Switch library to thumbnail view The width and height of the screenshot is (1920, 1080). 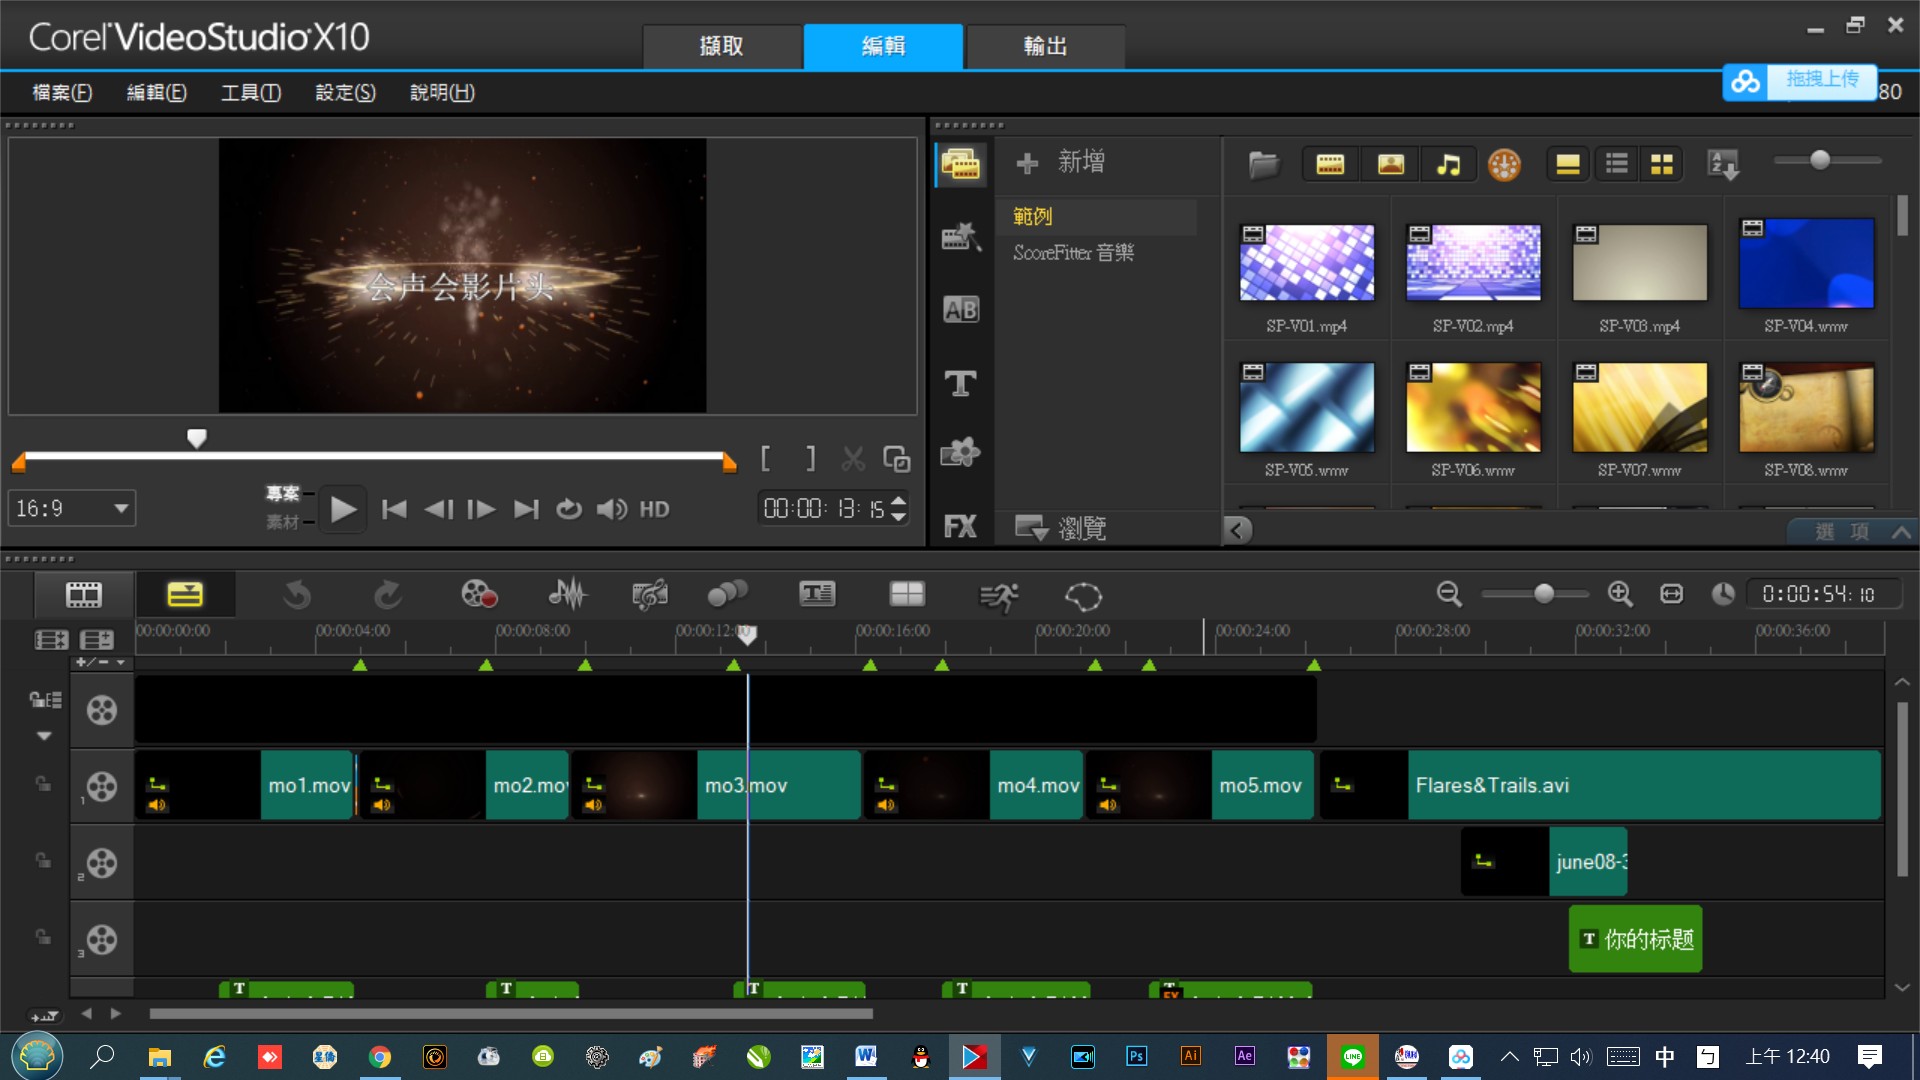pos(1662,165)
